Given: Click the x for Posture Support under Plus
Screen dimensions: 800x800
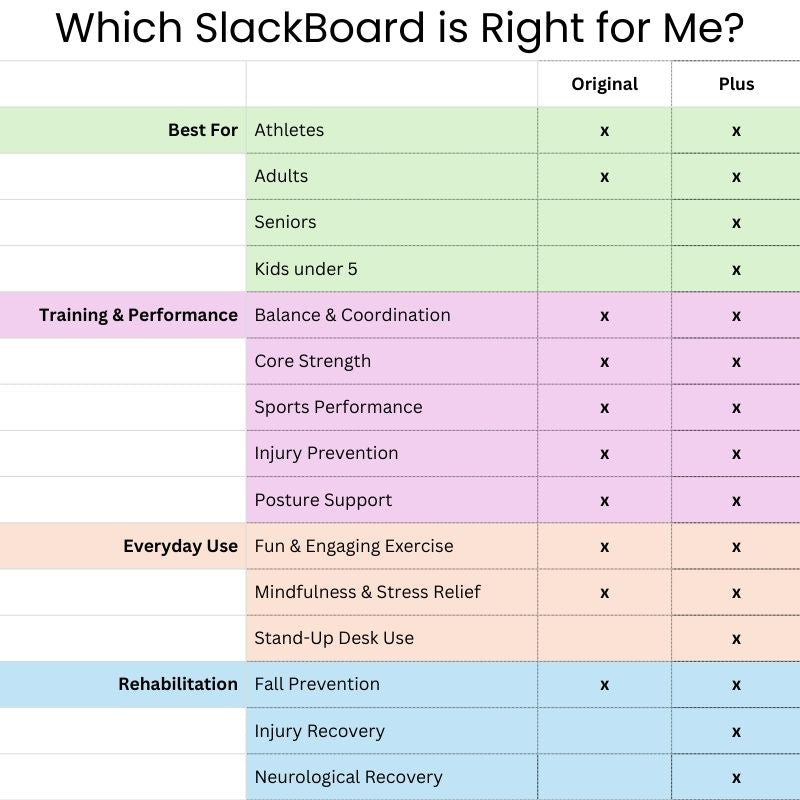Looking at the screenshot, I should click(736, 501).
